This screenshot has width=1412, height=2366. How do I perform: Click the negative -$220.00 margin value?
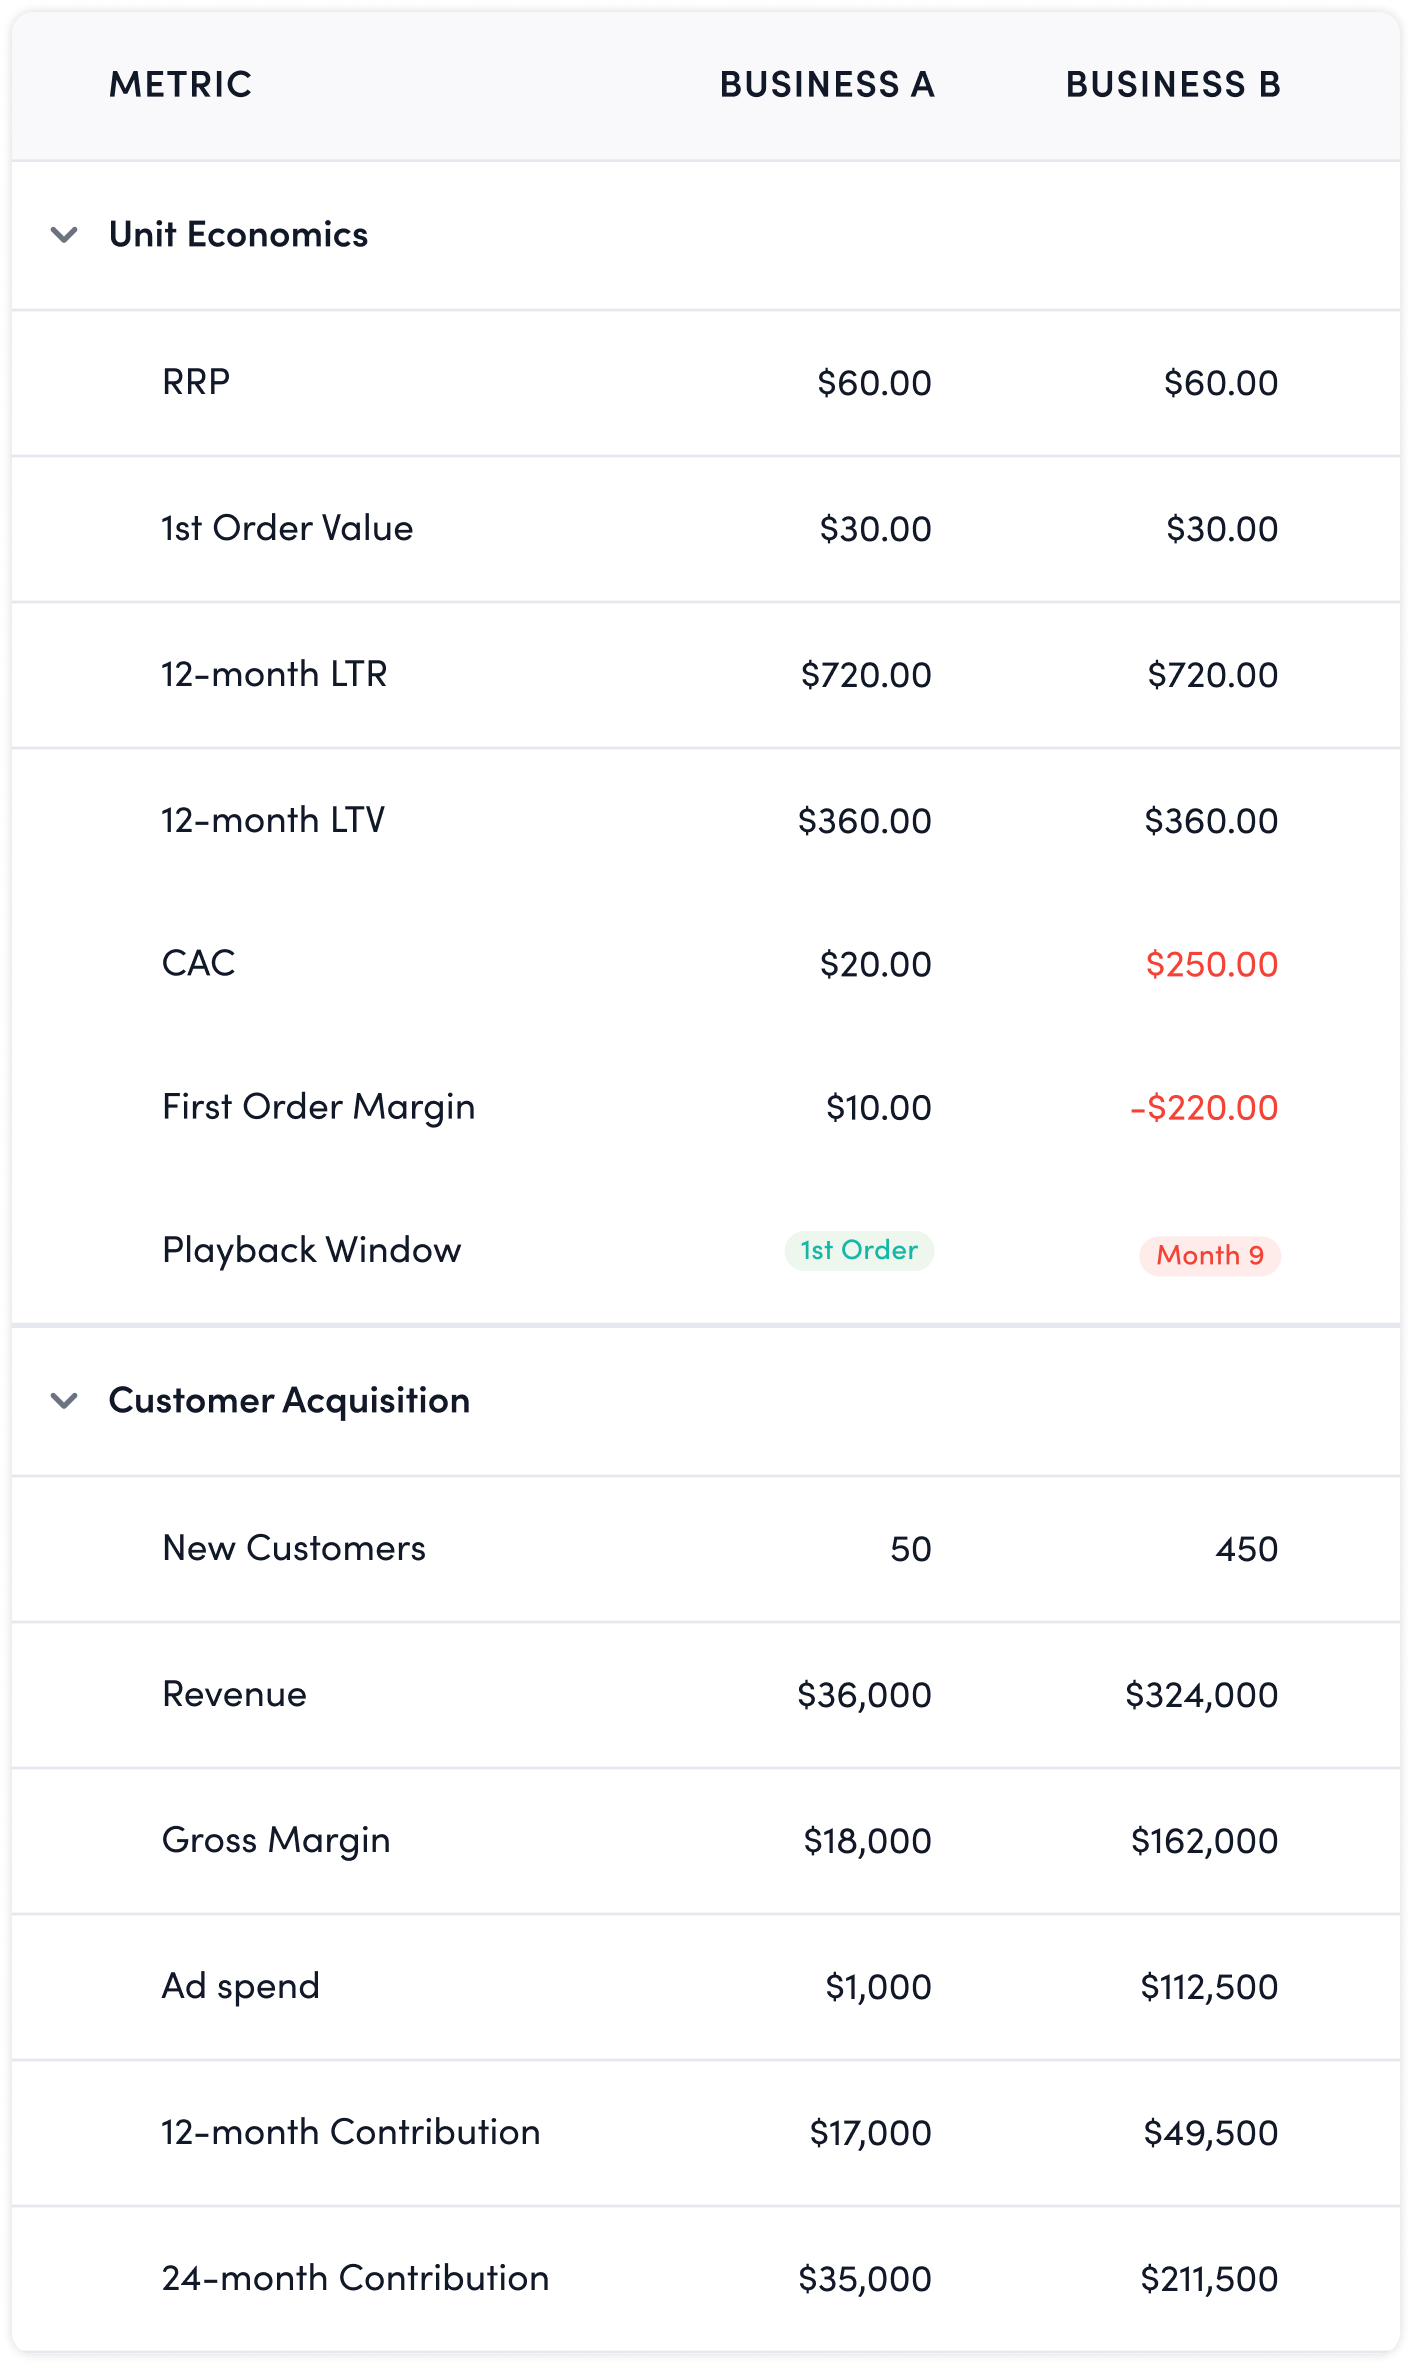[x=1204, y=1108]
